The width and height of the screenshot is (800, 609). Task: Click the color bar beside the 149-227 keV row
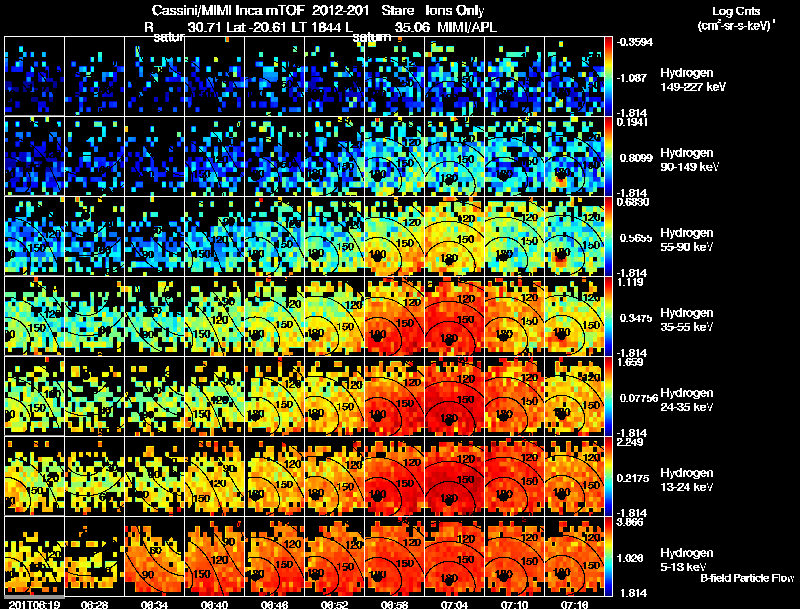click(608, 76)
